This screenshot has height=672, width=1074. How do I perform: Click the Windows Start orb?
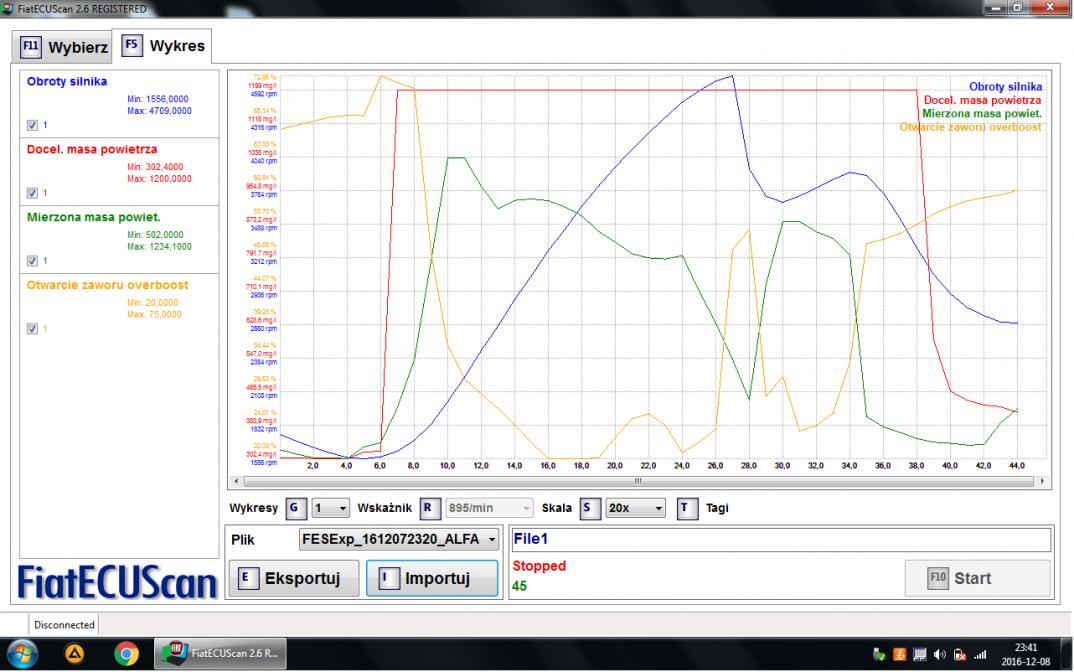(x=22, y=655)
